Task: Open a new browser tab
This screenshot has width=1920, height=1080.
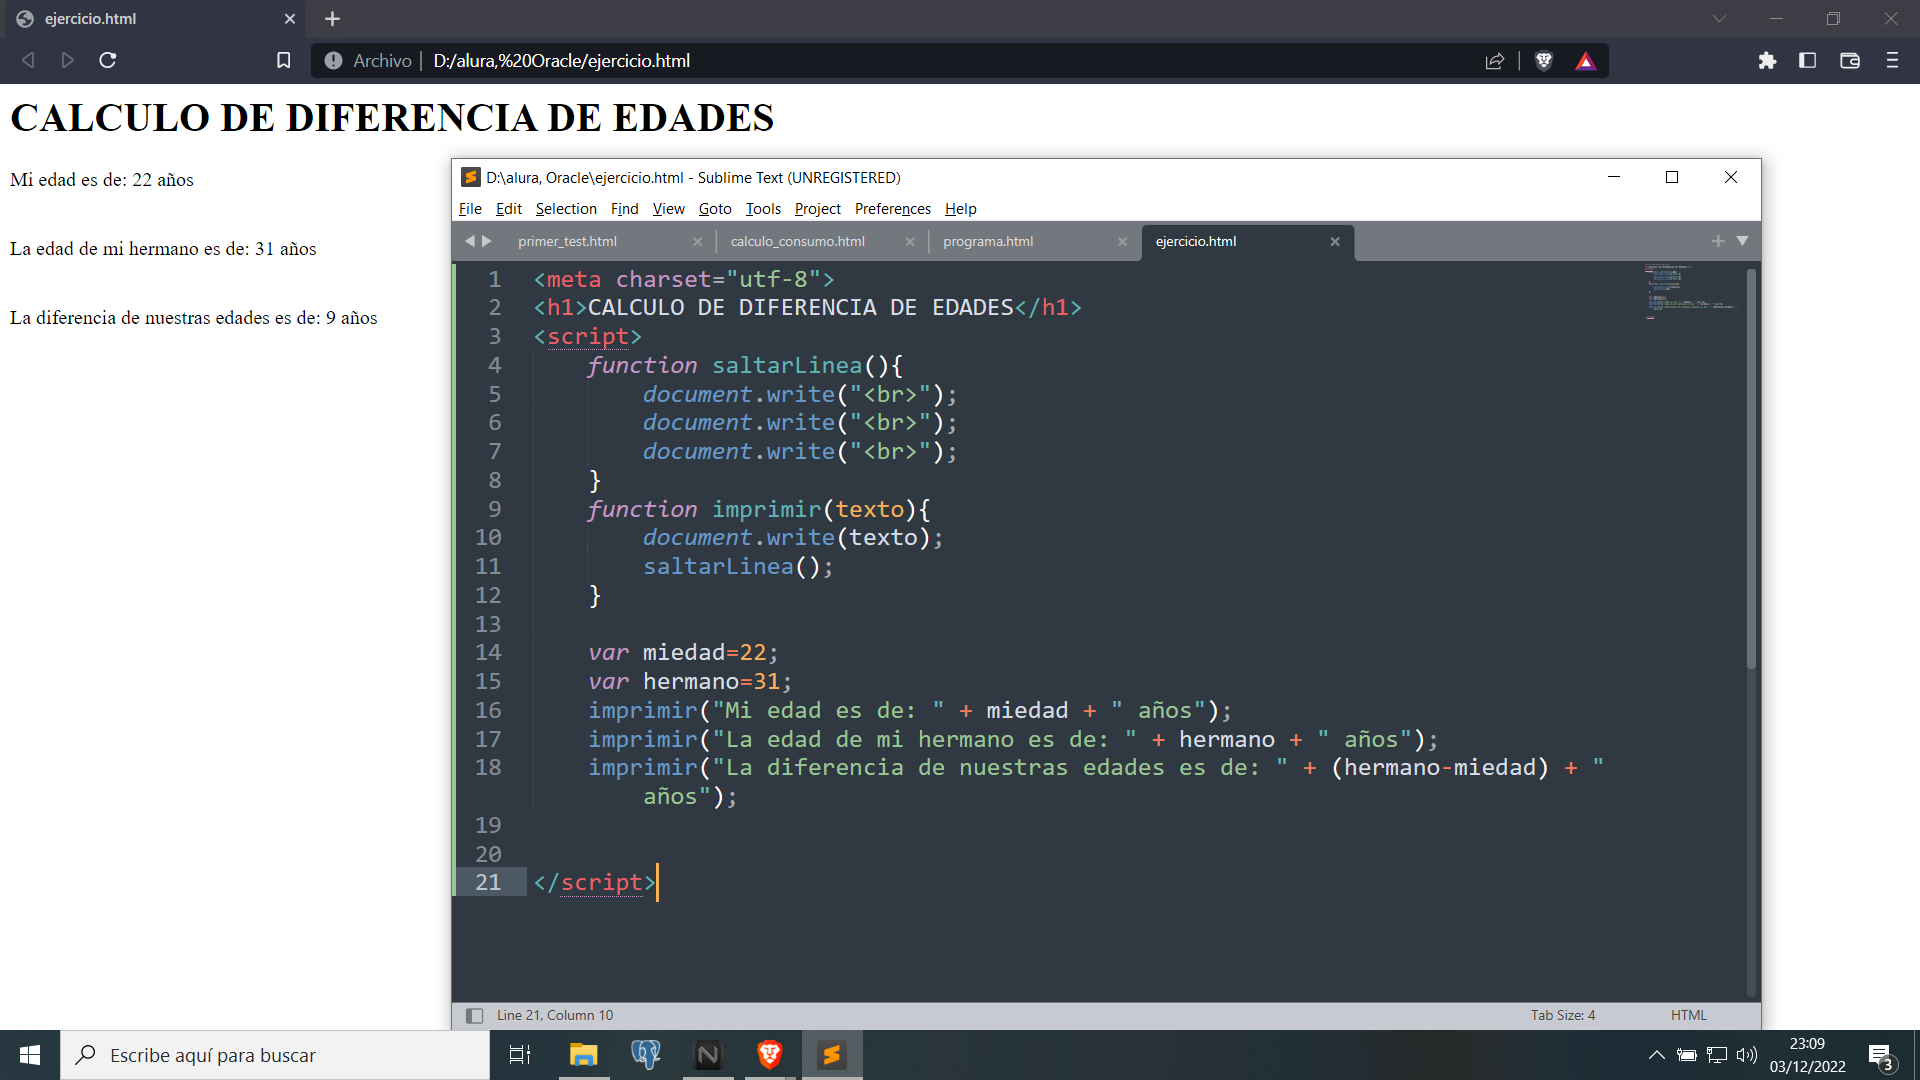Action: pos(333,19)
